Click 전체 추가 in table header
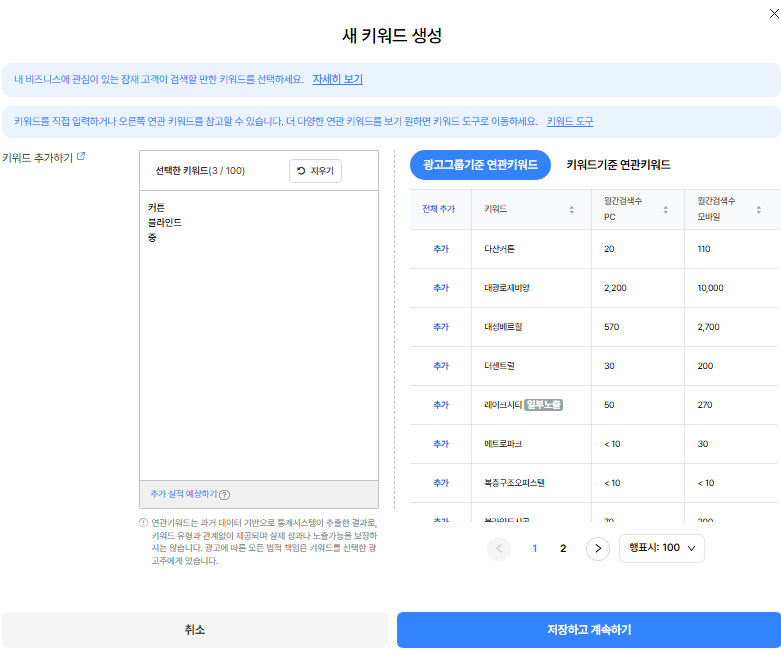 pyautogui.click(x=439, y=209)
